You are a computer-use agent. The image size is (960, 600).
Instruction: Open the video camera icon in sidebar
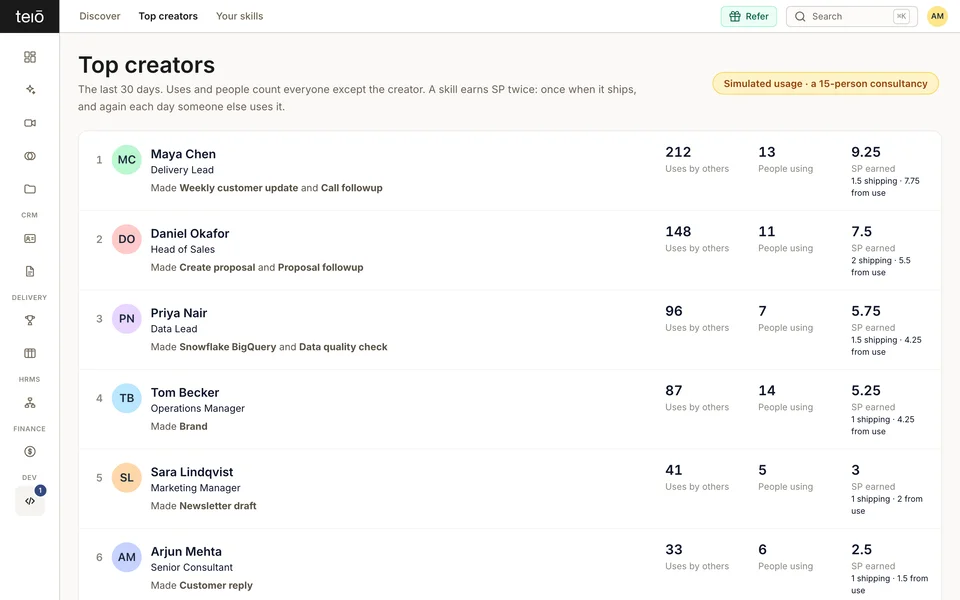point(29,123)
